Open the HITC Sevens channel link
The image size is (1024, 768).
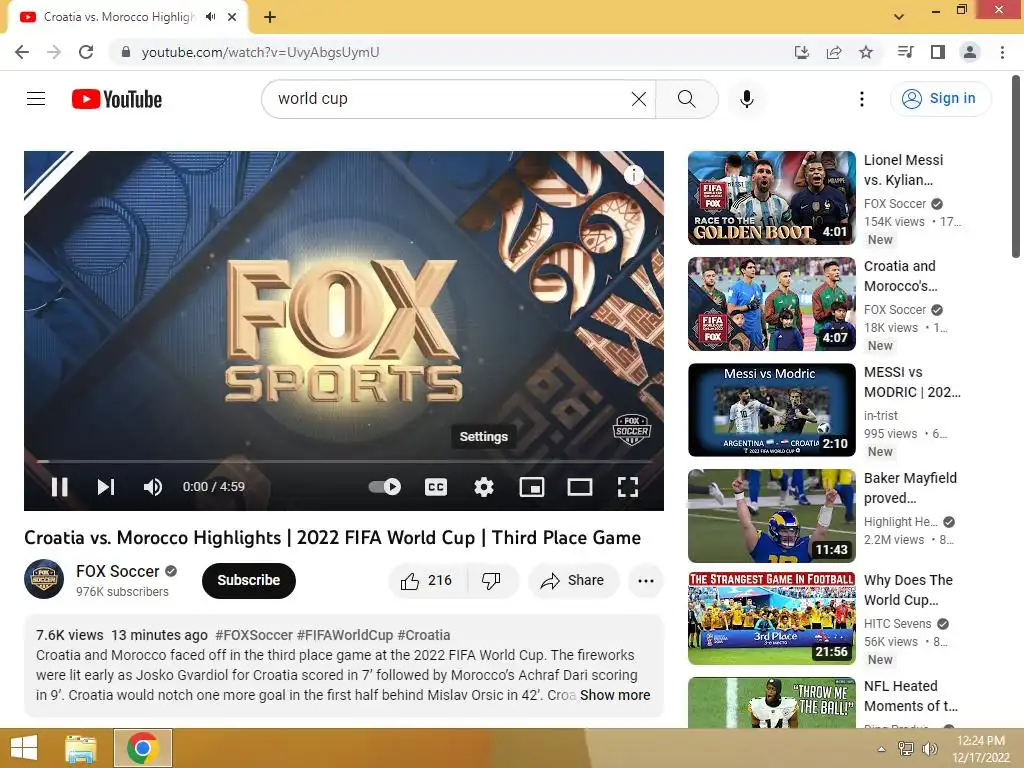[x=897, y=624]
